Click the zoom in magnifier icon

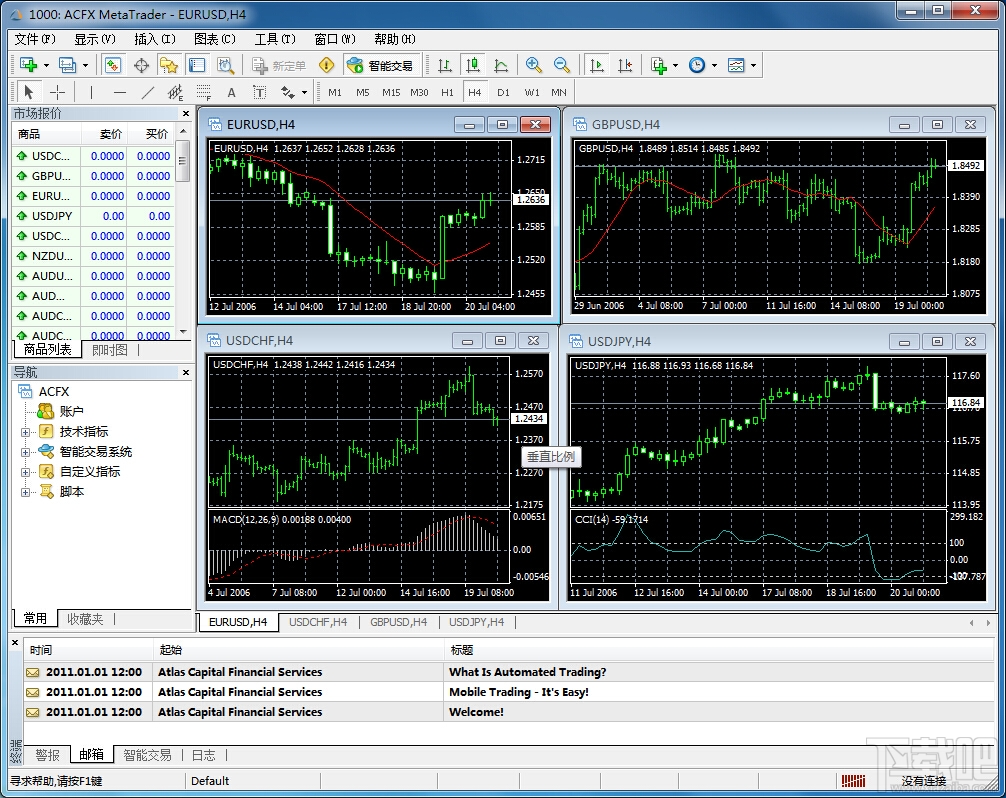tap(534, 65)
